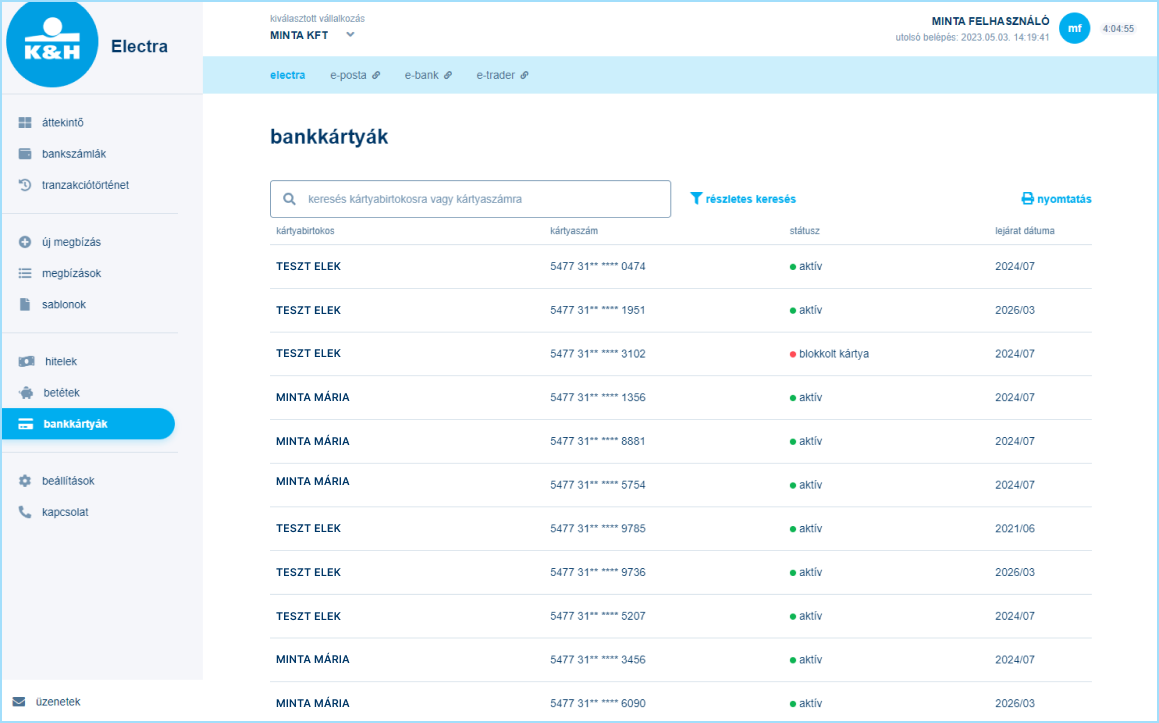Open the hitelek loans icon
Image resolution: width=1159 pixels, height=723 pixels.
23,361
